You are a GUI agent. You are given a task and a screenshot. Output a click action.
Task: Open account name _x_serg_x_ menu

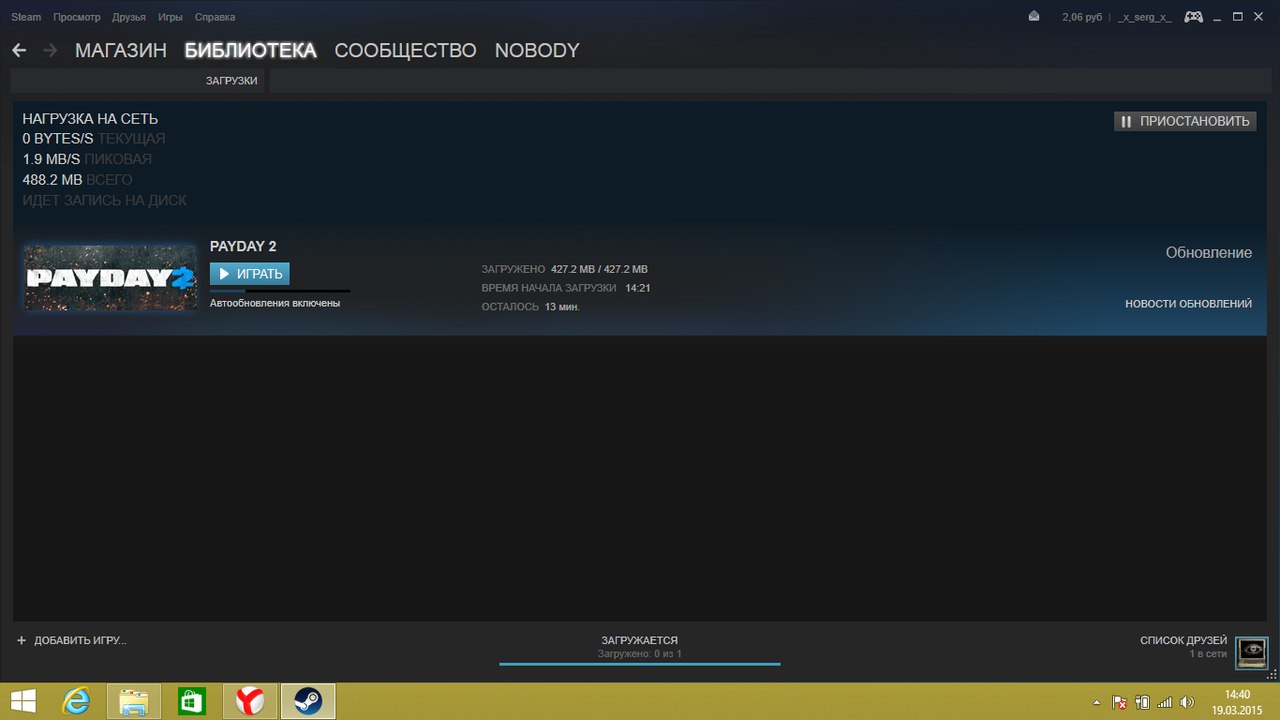coord(1145,17)
